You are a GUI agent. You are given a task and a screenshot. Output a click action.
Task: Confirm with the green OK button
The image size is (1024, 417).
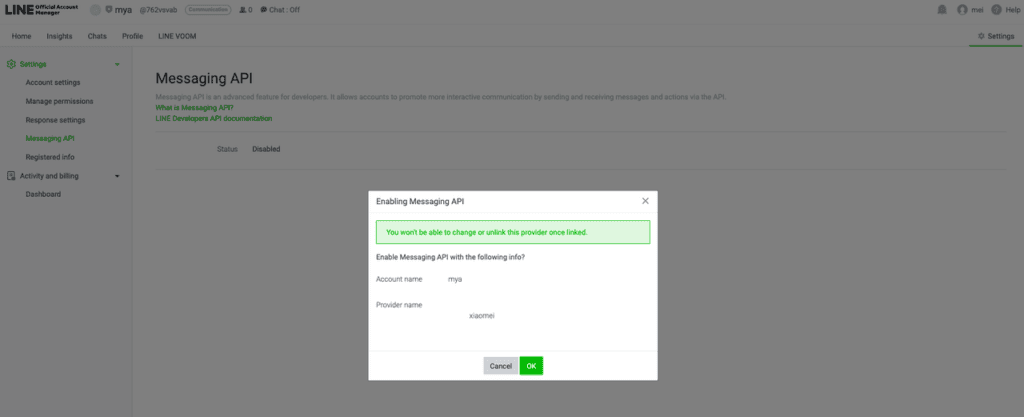point(532,366)
